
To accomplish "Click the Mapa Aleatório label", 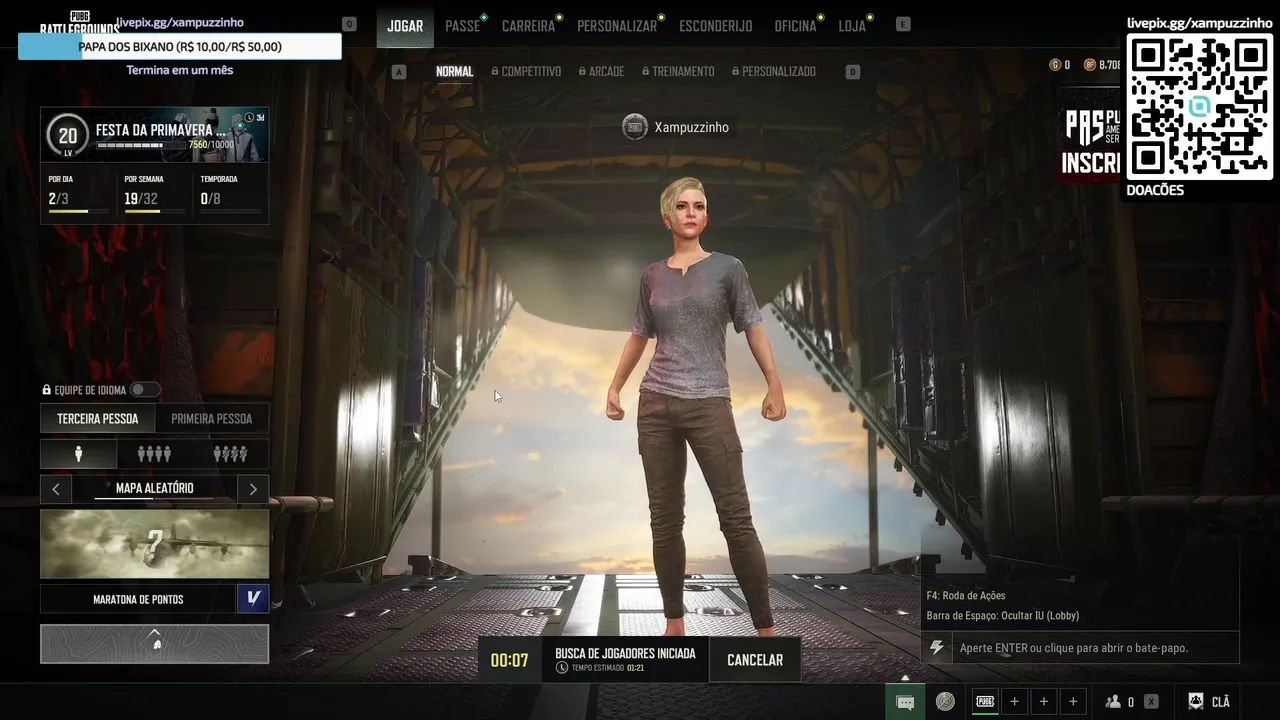I will 155,488.
